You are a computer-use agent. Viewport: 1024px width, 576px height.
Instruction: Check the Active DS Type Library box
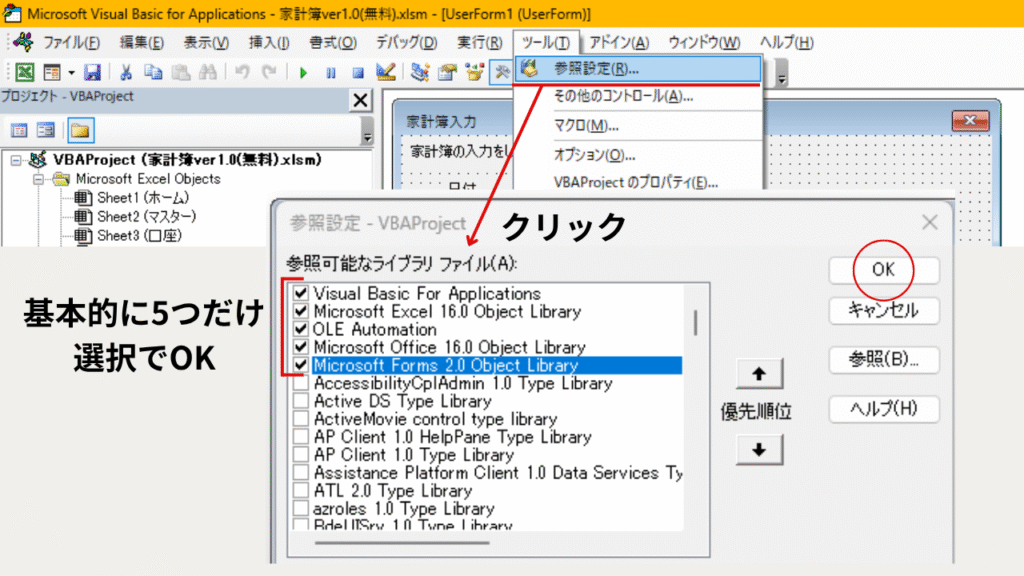300,401
